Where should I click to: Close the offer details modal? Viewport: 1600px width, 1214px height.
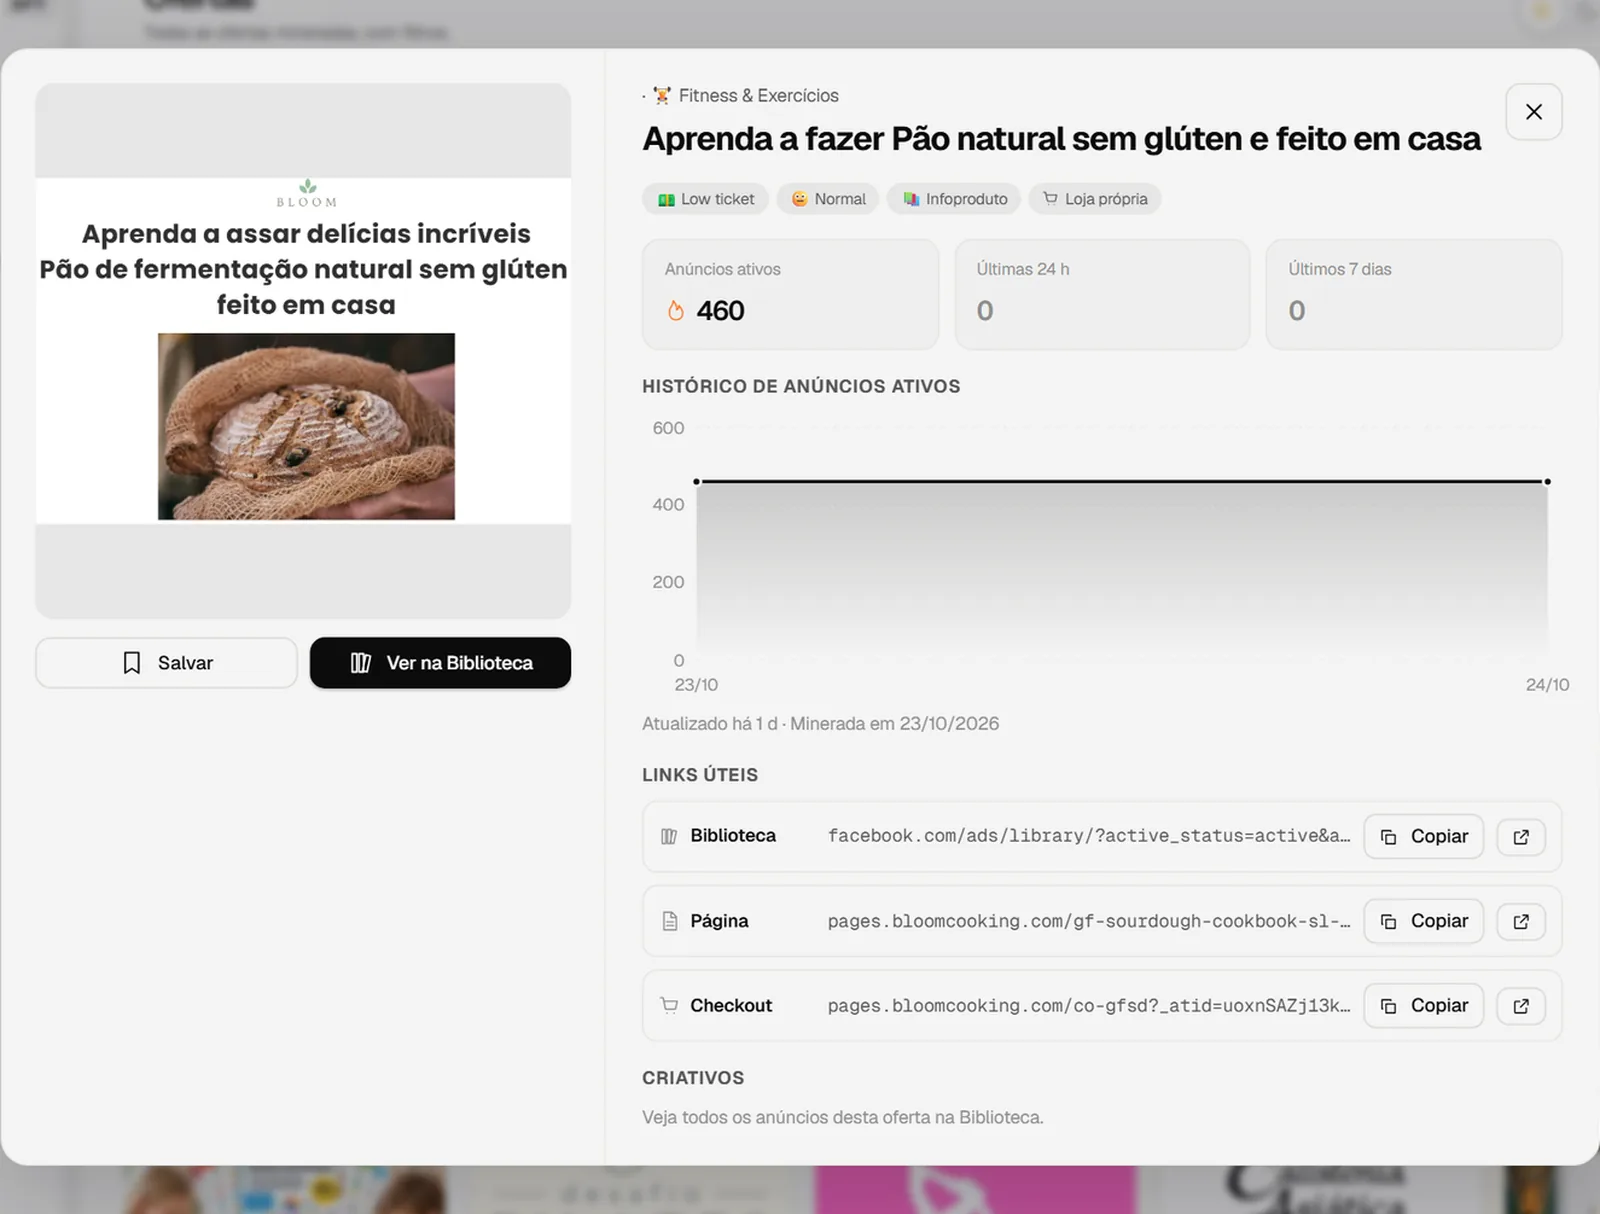pyautogui.click(x=1533, y=112)
